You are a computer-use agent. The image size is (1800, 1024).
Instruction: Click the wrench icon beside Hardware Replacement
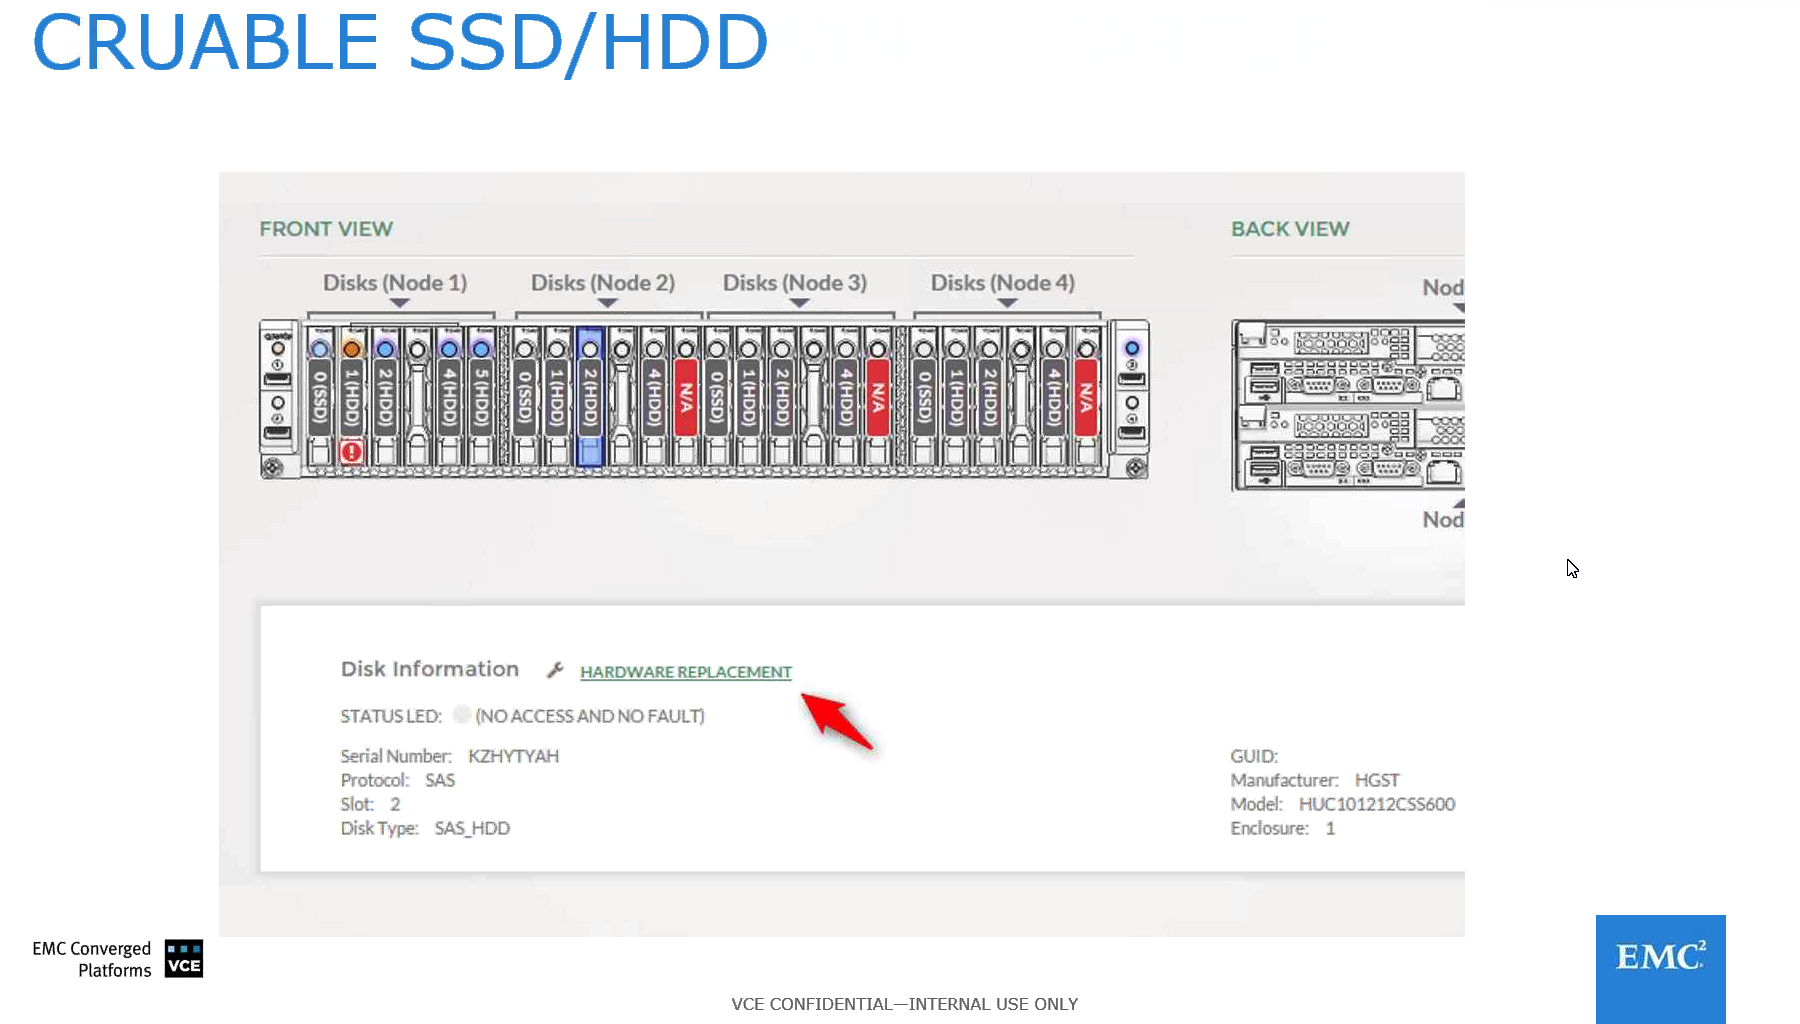click(x=555, y=670)
